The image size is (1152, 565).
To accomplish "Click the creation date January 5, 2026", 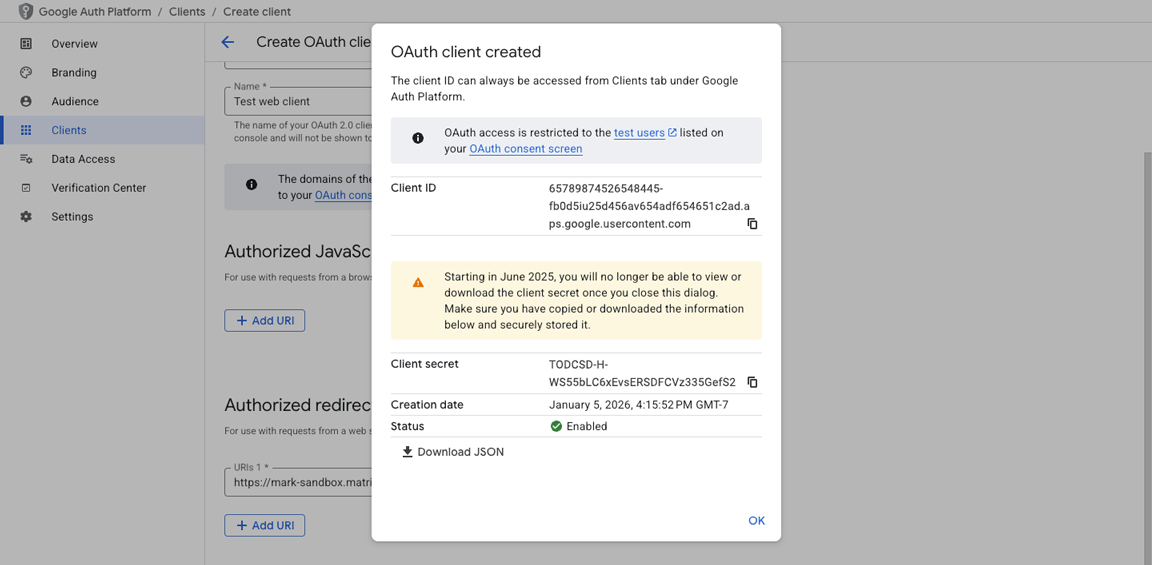I will click(x=638, y=405).
